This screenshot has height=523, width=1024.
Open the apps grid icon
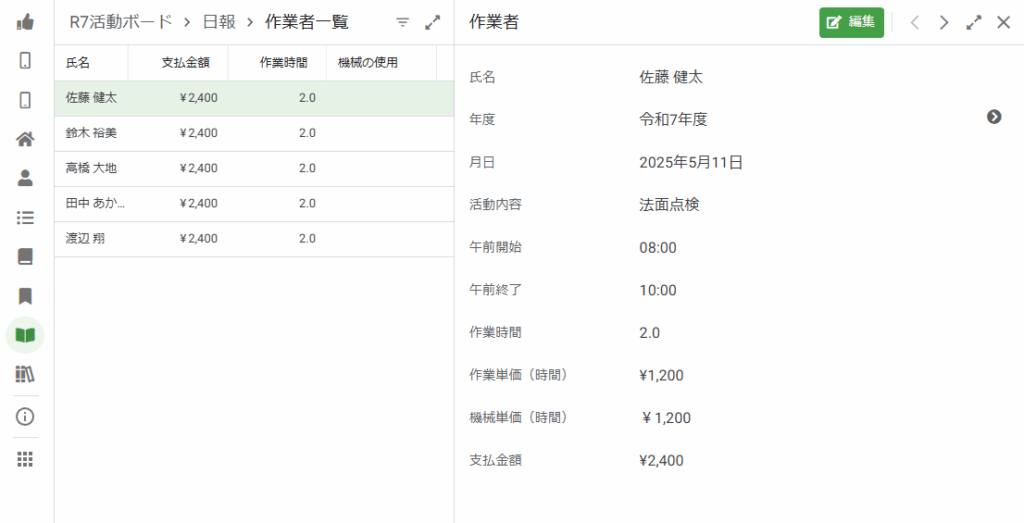25,459
